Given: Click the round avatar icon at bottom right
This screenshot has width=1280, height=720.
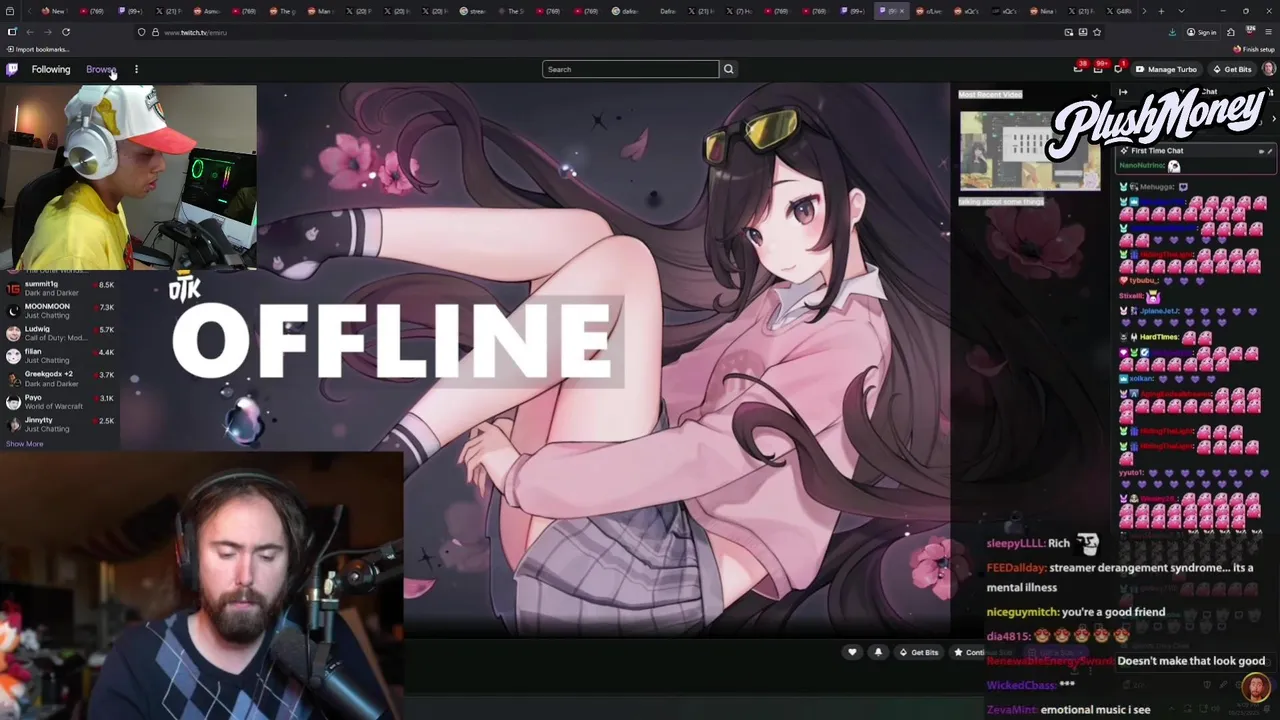Looking at the screenshot, I should point(1255,687).
